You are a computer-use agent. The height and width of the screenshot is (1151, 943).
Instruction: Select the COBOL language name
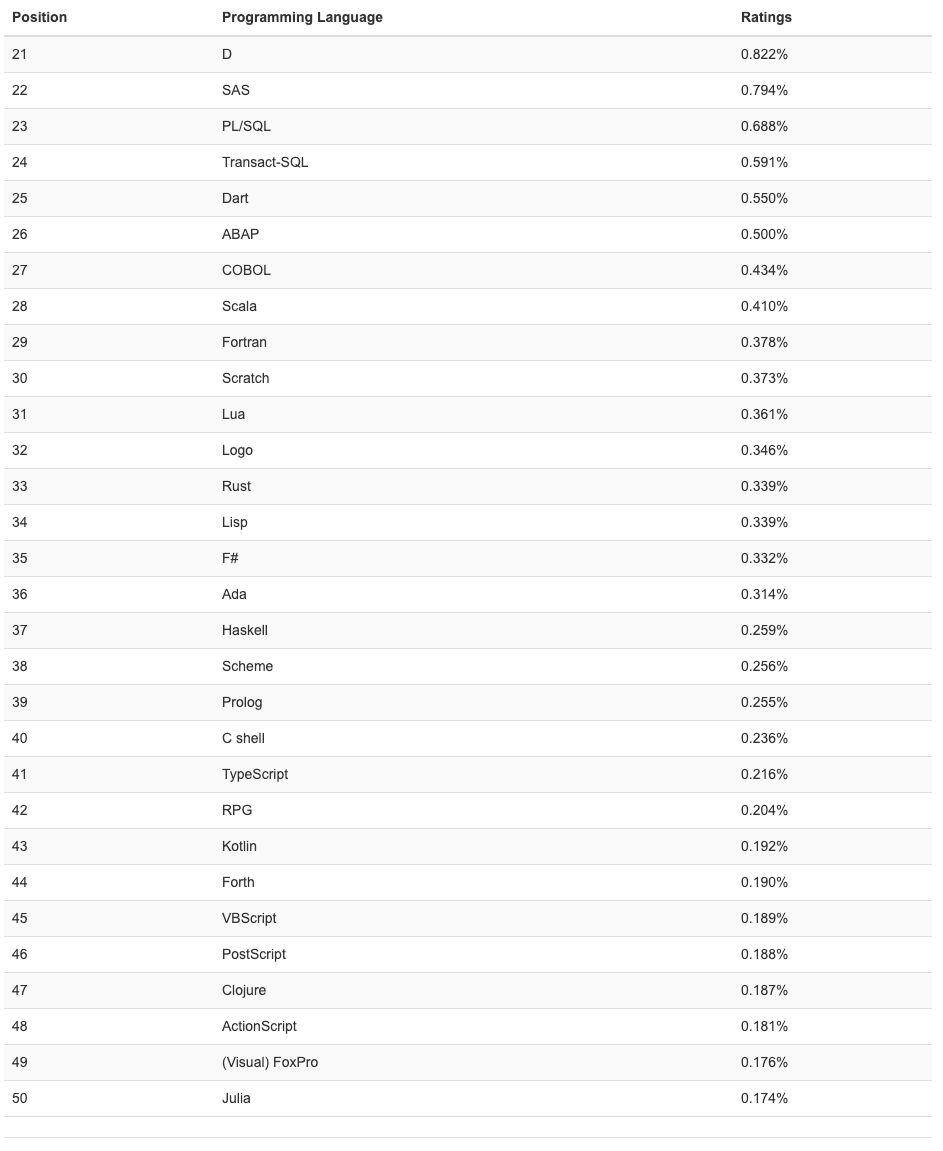click(x=246, y=270)
